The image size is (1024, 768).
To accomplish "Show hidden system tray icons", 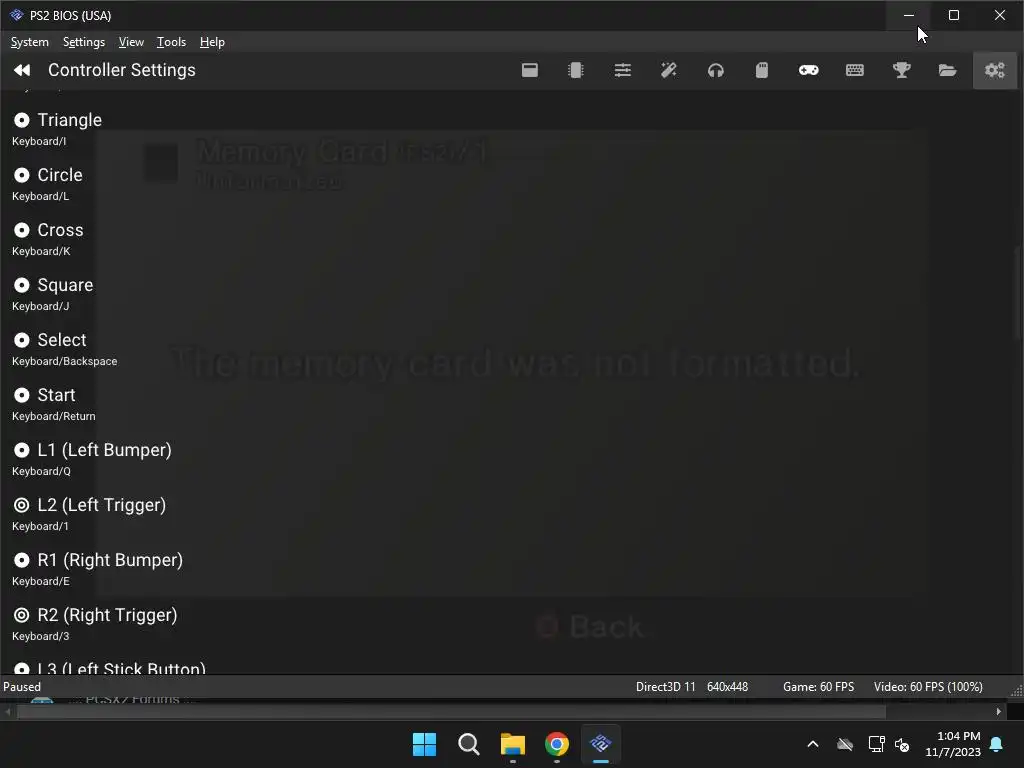I will coord(813,744).
